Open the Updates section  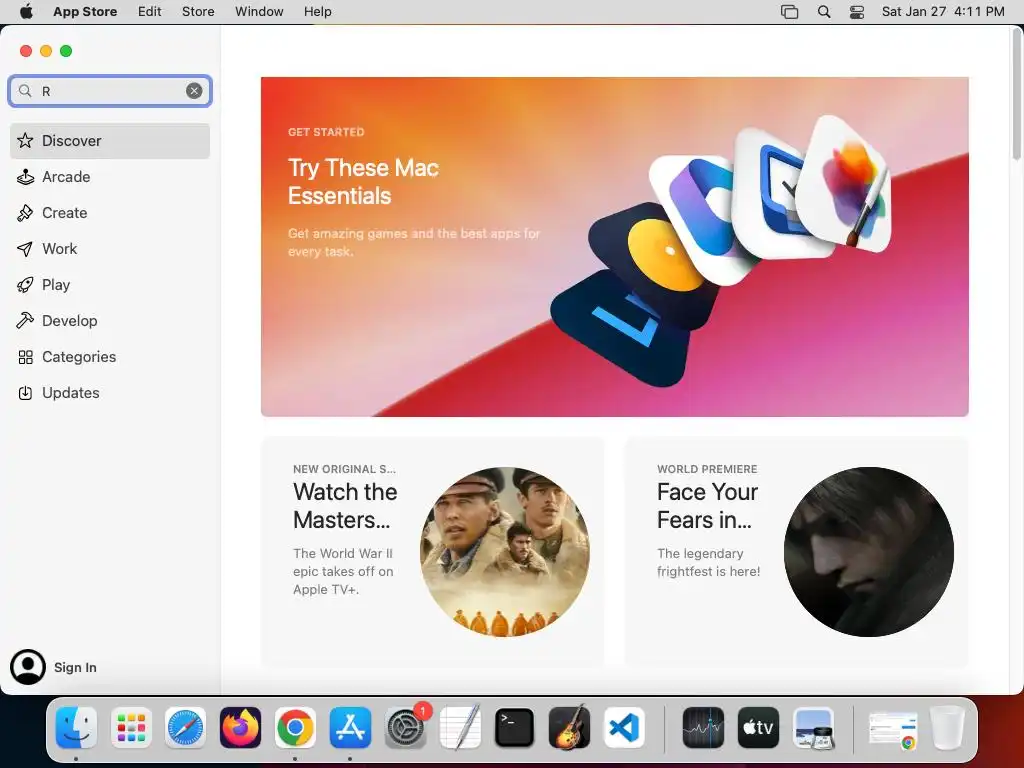coord(110,392)
